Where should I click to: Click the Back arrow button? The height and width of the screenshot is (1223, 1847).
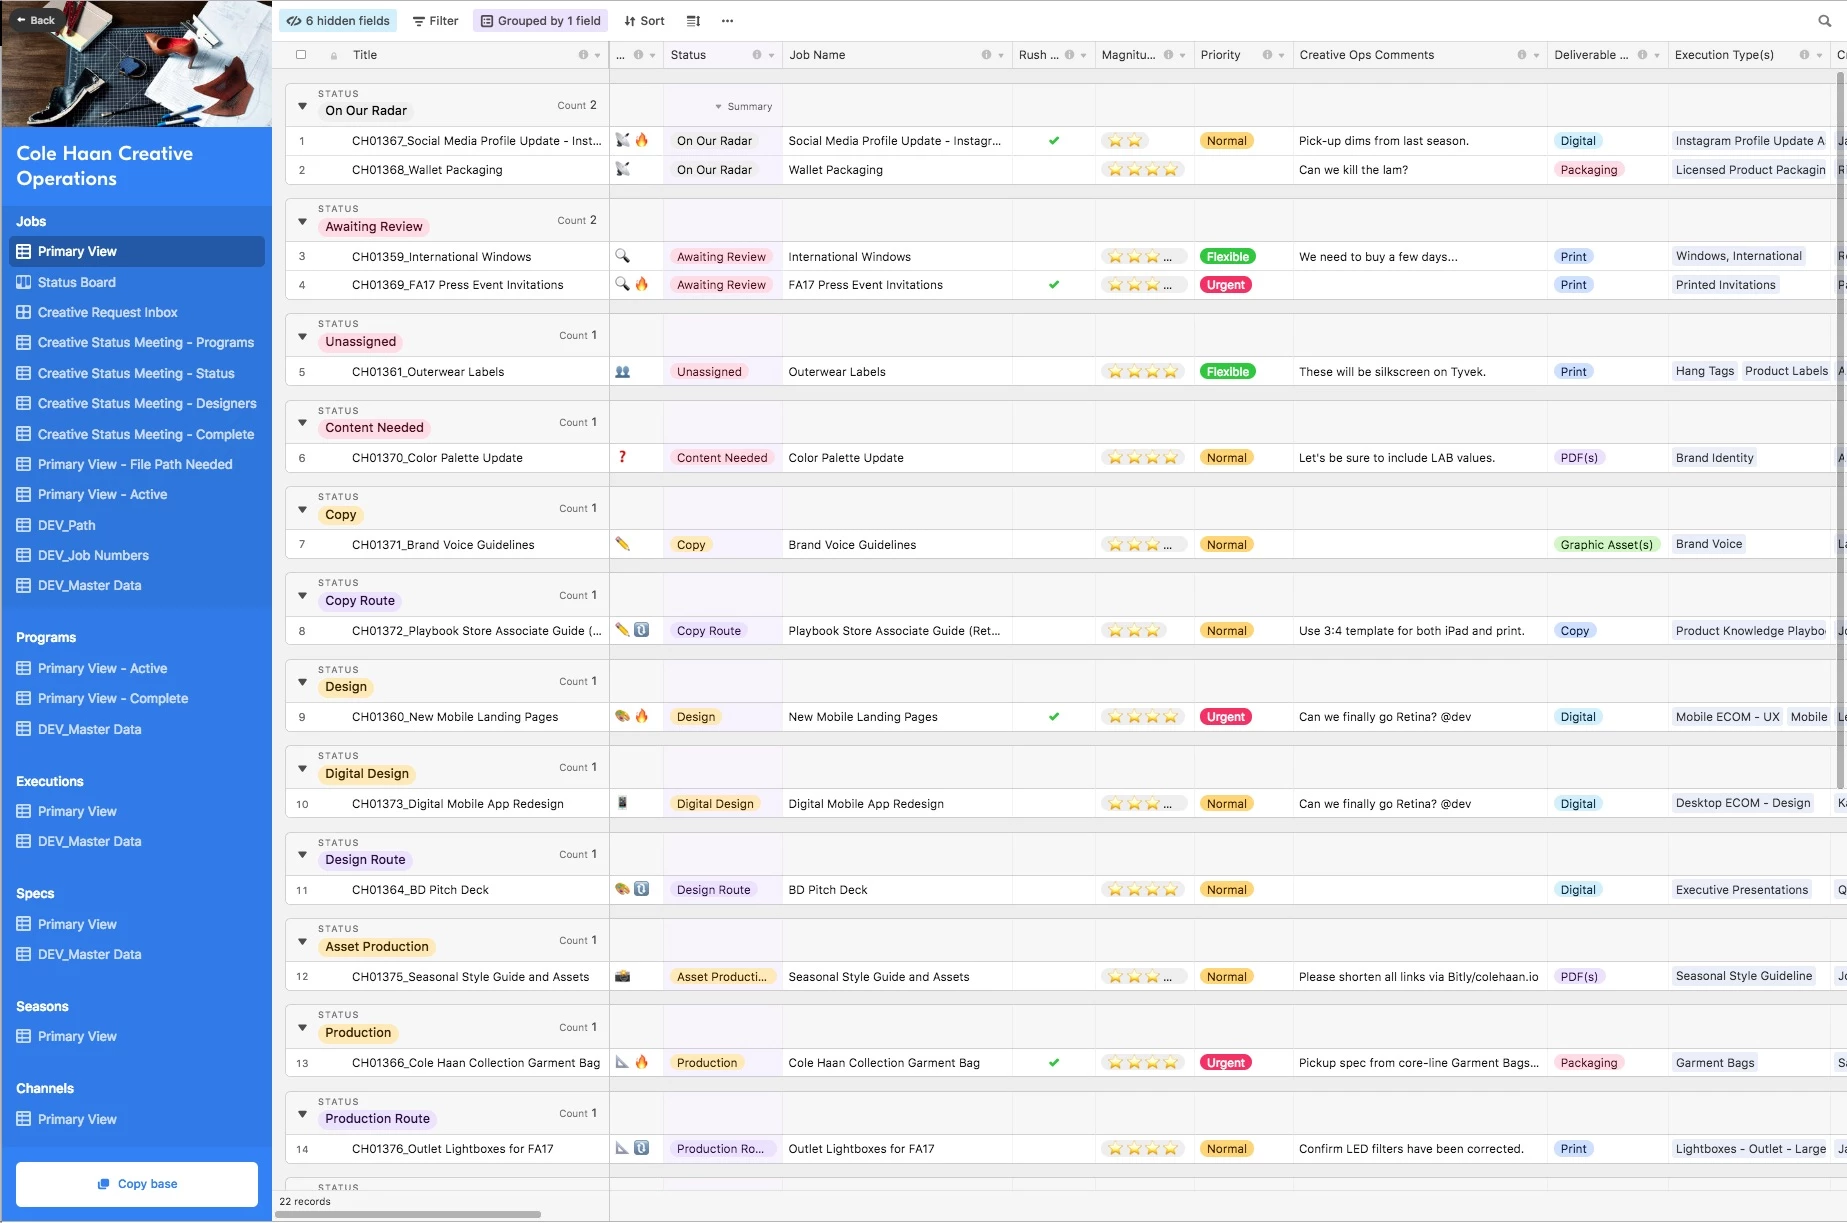point(36,20)
